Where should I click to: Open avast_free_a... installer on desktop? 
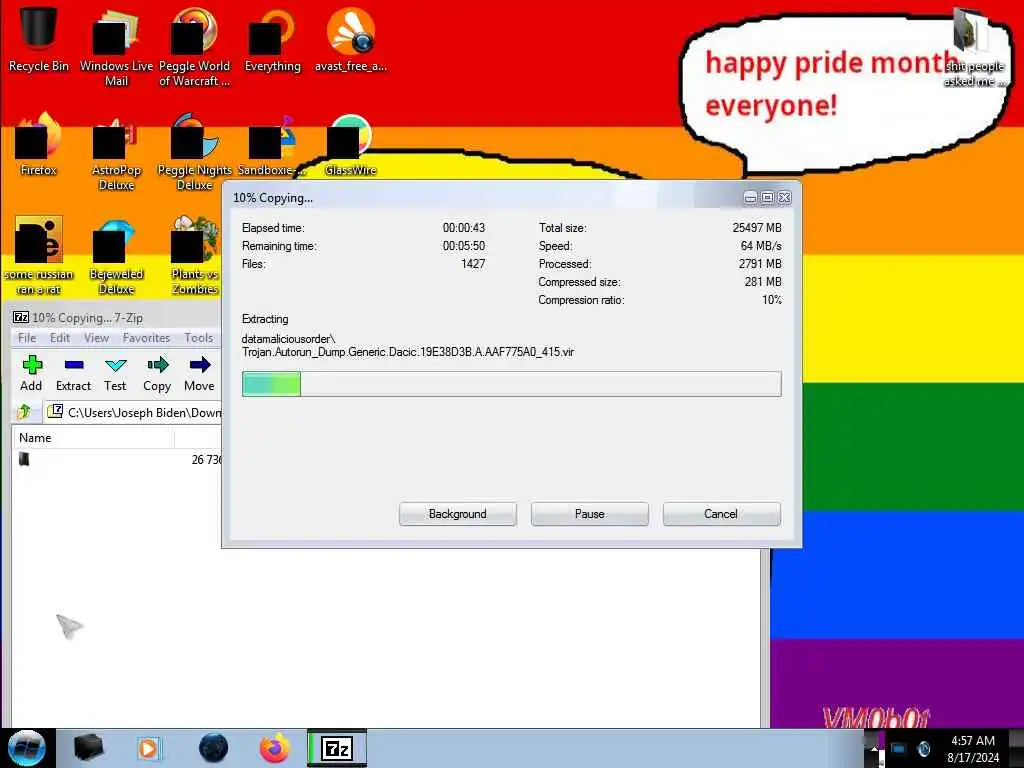click(x=351, y=39)
